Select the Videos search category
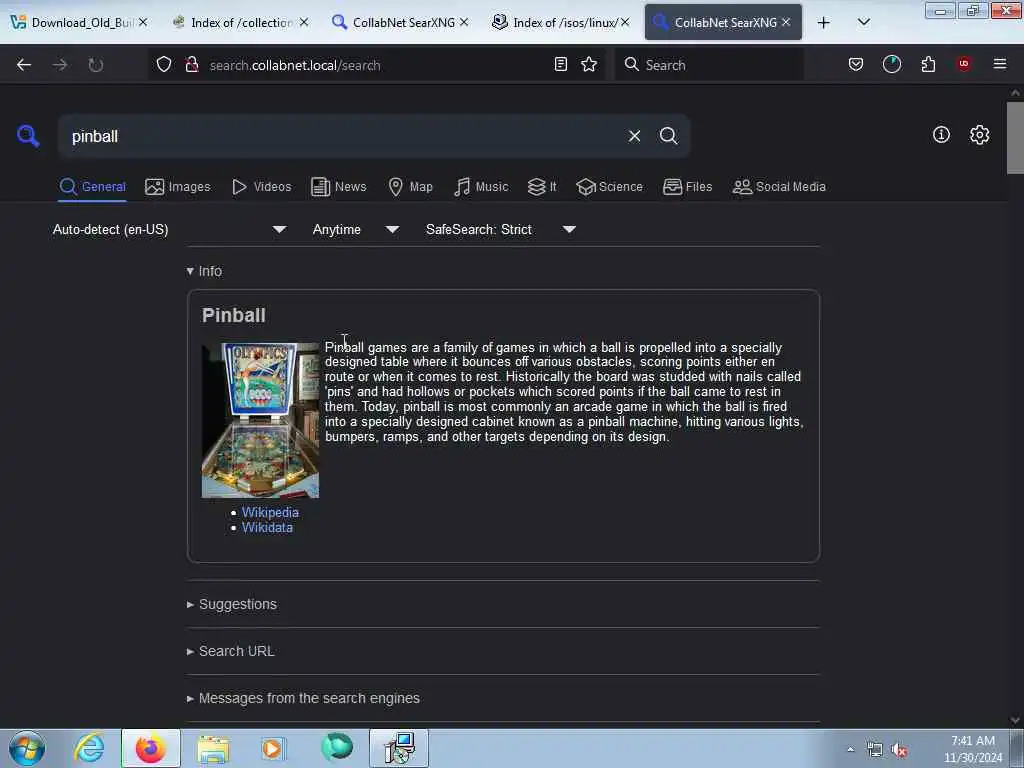1024x768 pixels. (261, 187)
